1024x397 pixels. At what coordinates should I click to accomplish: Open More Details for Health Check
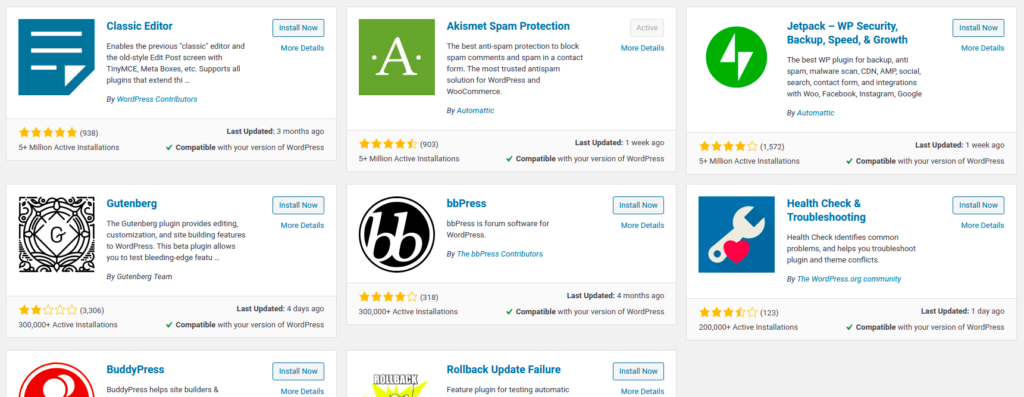(983, 225)
